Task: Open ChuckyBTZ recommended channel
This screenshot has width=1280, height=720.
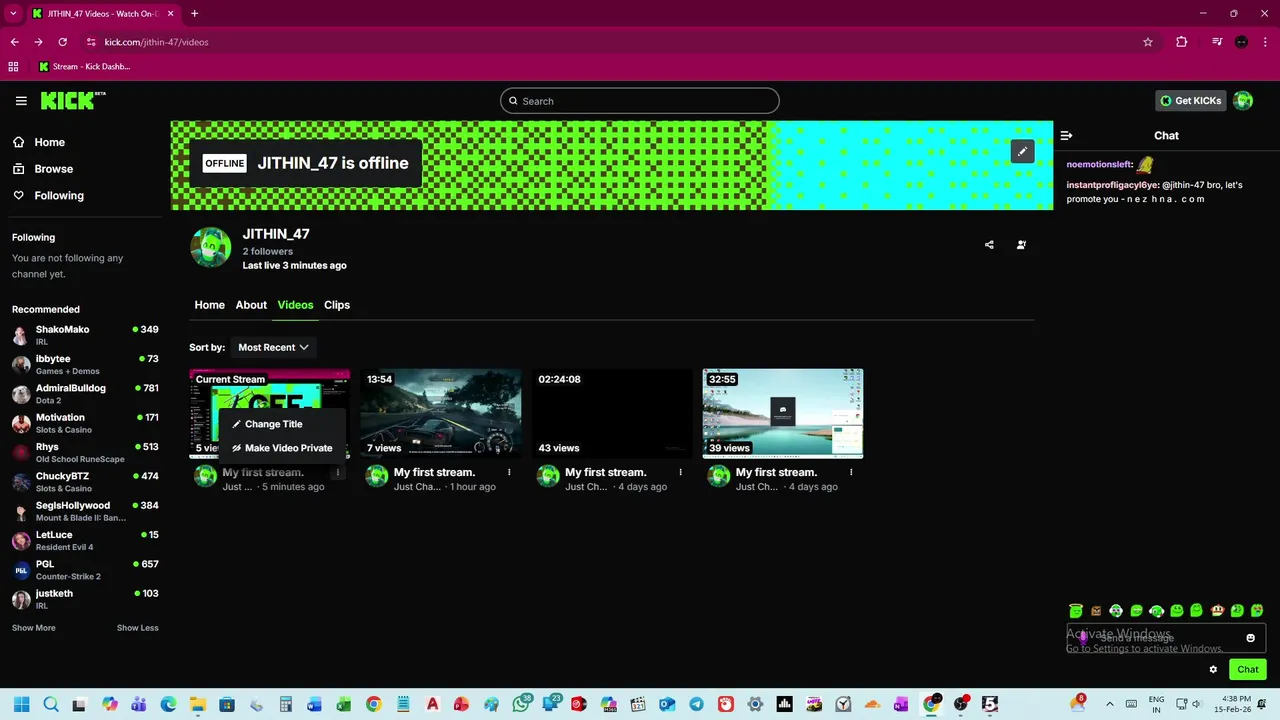Action: click(85, 482)
